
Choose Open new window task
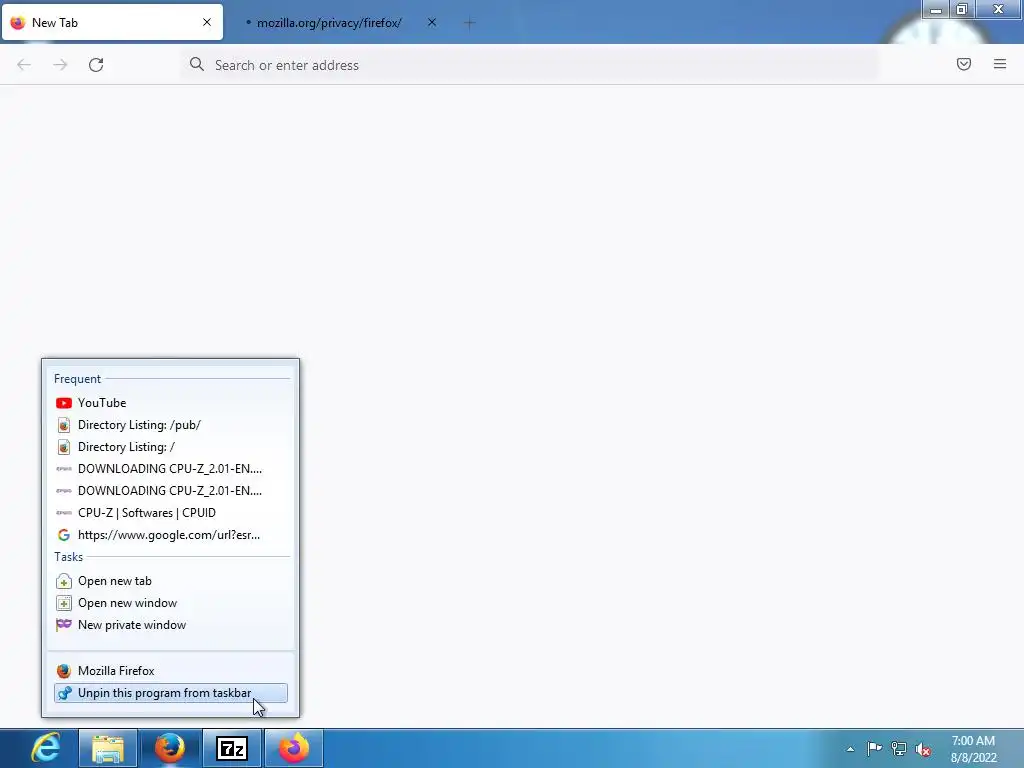pyautogui.click(x=170, y=603)
